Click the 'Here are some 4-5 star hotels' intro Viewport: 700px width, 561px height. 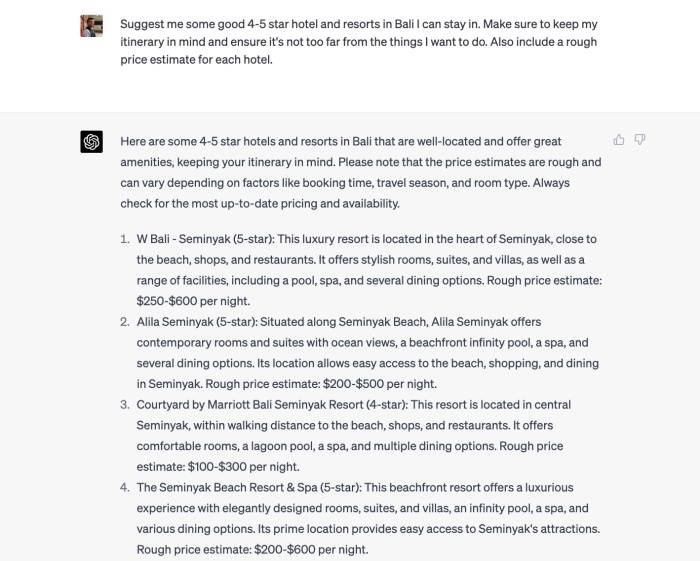[361, 172]
